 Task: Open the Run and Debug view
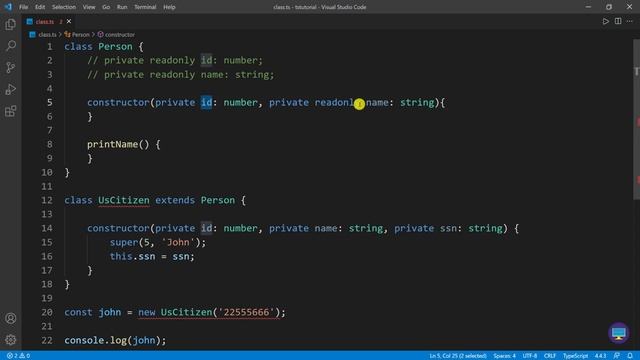(x=11, y=89)
